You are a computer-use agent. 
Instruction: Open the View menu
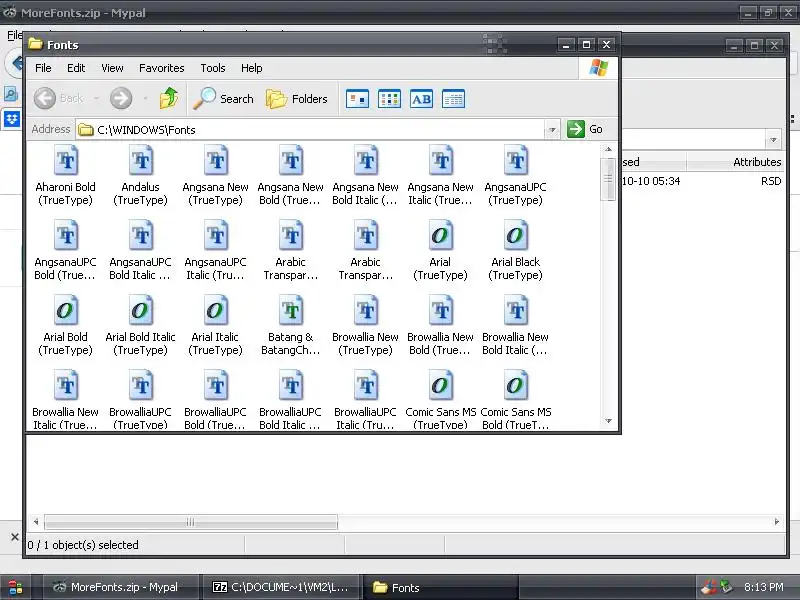[x=112, y=68]
